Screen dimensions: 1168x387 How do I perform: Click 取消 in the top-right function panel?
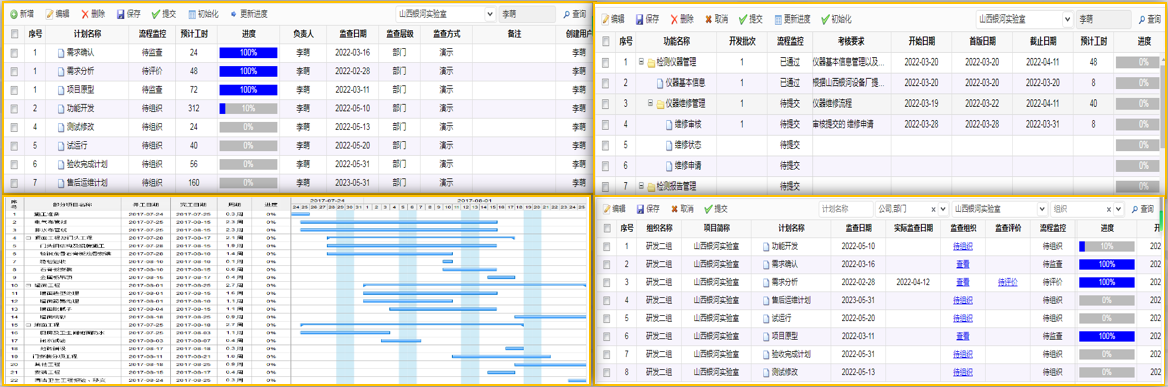click(715, 19)
